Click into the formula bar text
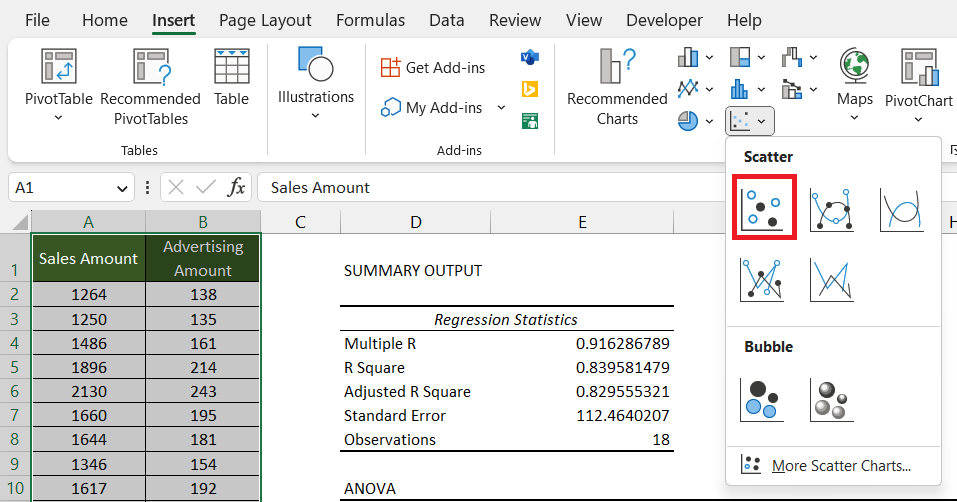The width and height of the screenshot is (957, 502). pos(488,187)
